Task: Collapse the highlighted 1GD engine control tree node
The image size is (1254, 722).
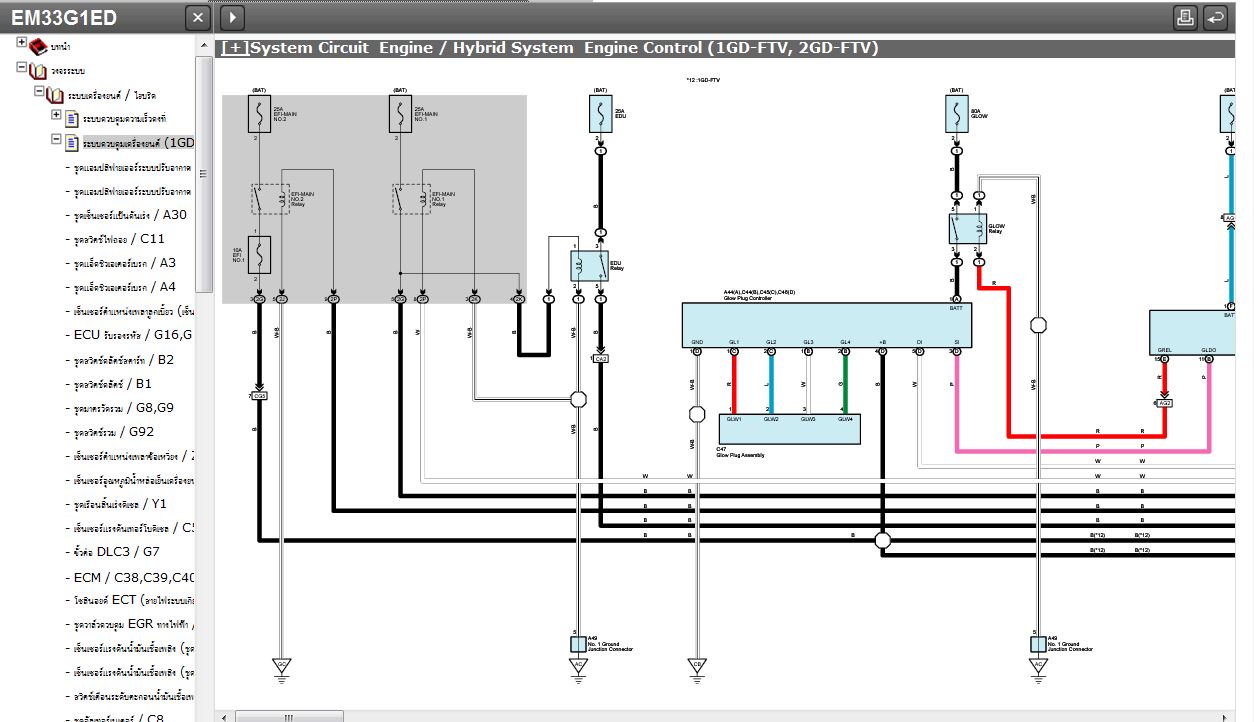Action: [57, 141]
